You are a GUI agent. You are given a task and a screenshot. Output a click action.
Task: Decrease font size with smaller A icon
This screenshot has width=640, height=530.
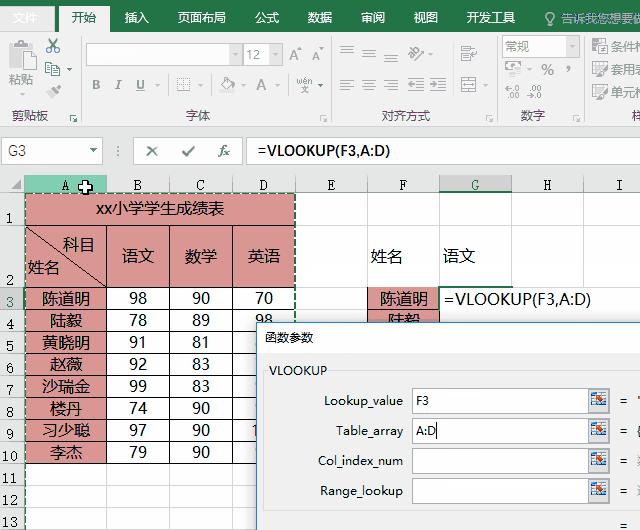(x=318, y=54)
